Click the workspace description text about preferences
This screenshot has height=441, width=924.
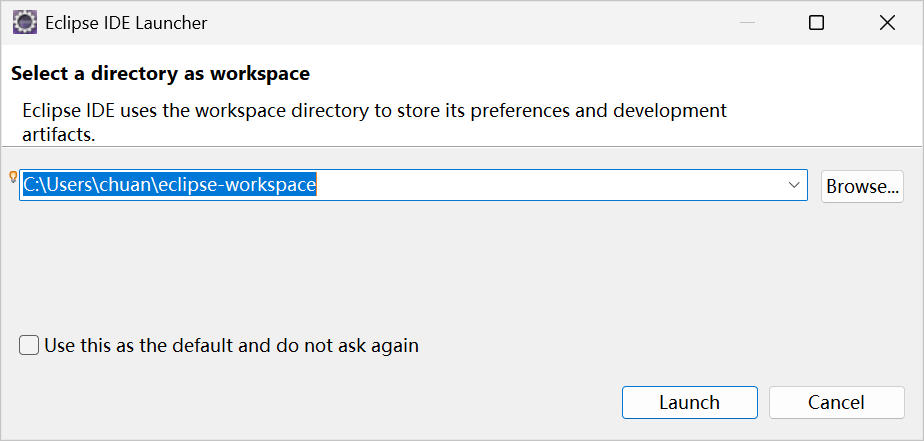click(374, 122)
